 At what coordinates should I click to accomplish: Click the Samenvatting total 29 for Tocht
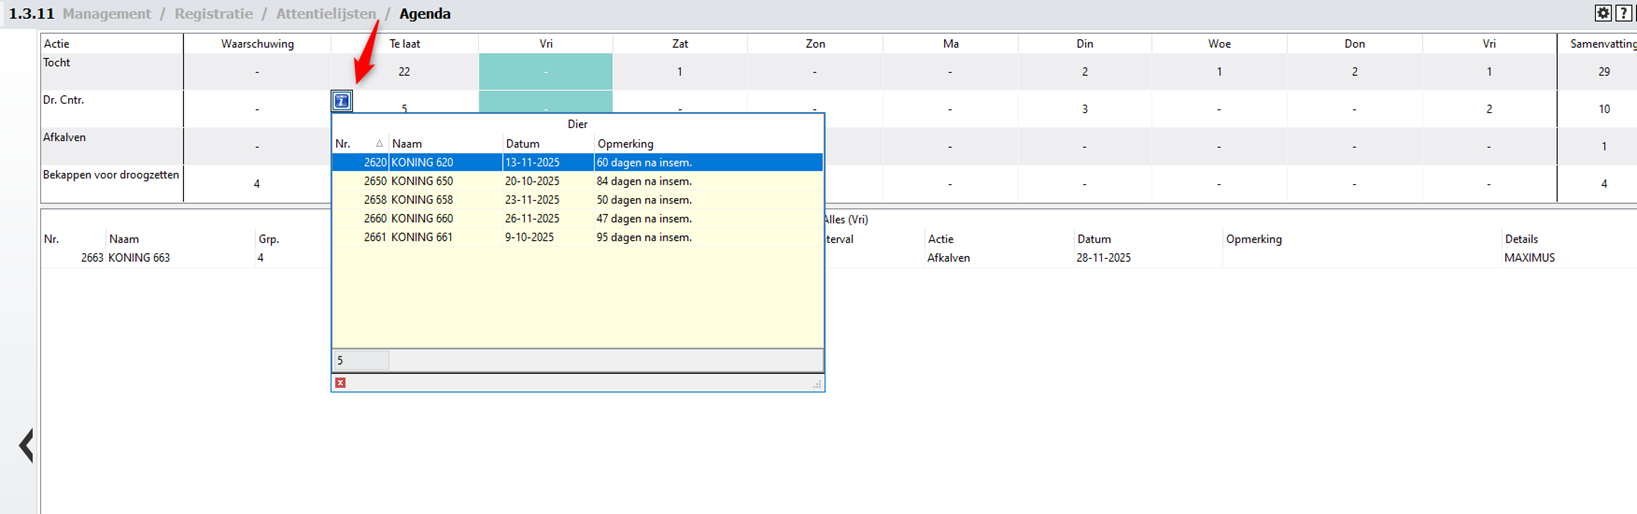1604,72
